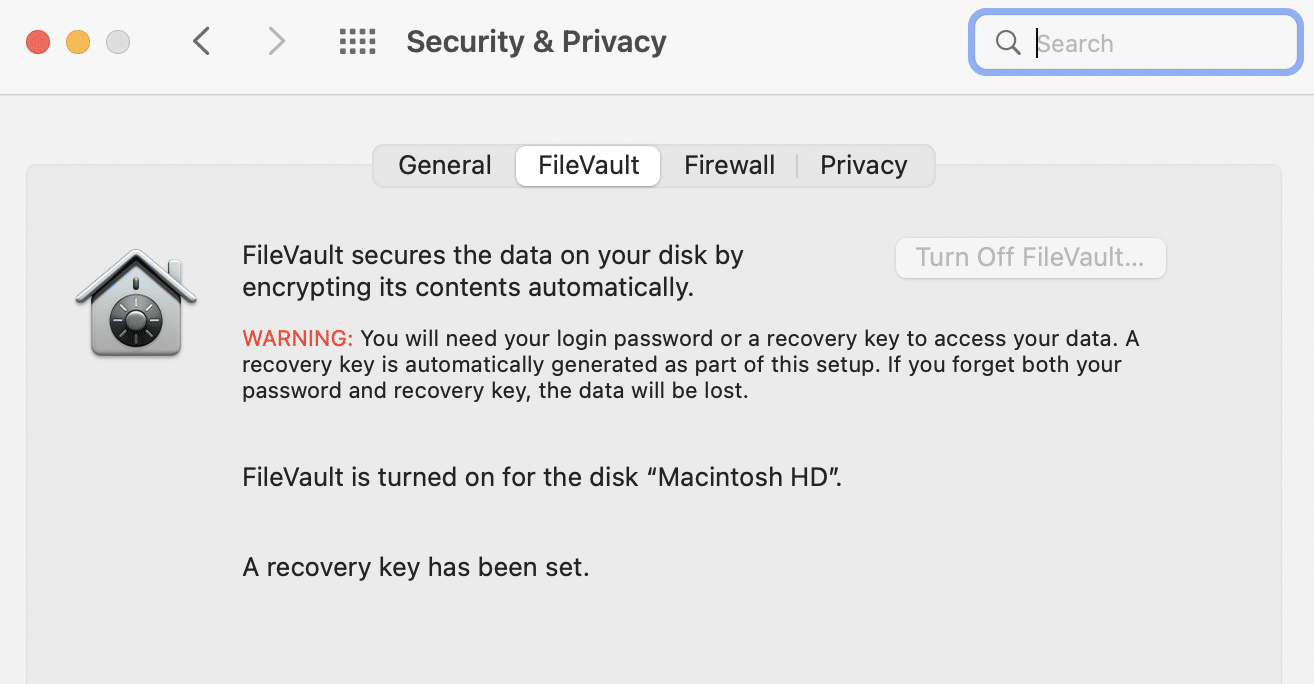The image size is (1314, 684).
Task: Click the gray zoom window button
Action: pyautogui.click(x=118, y=43)
